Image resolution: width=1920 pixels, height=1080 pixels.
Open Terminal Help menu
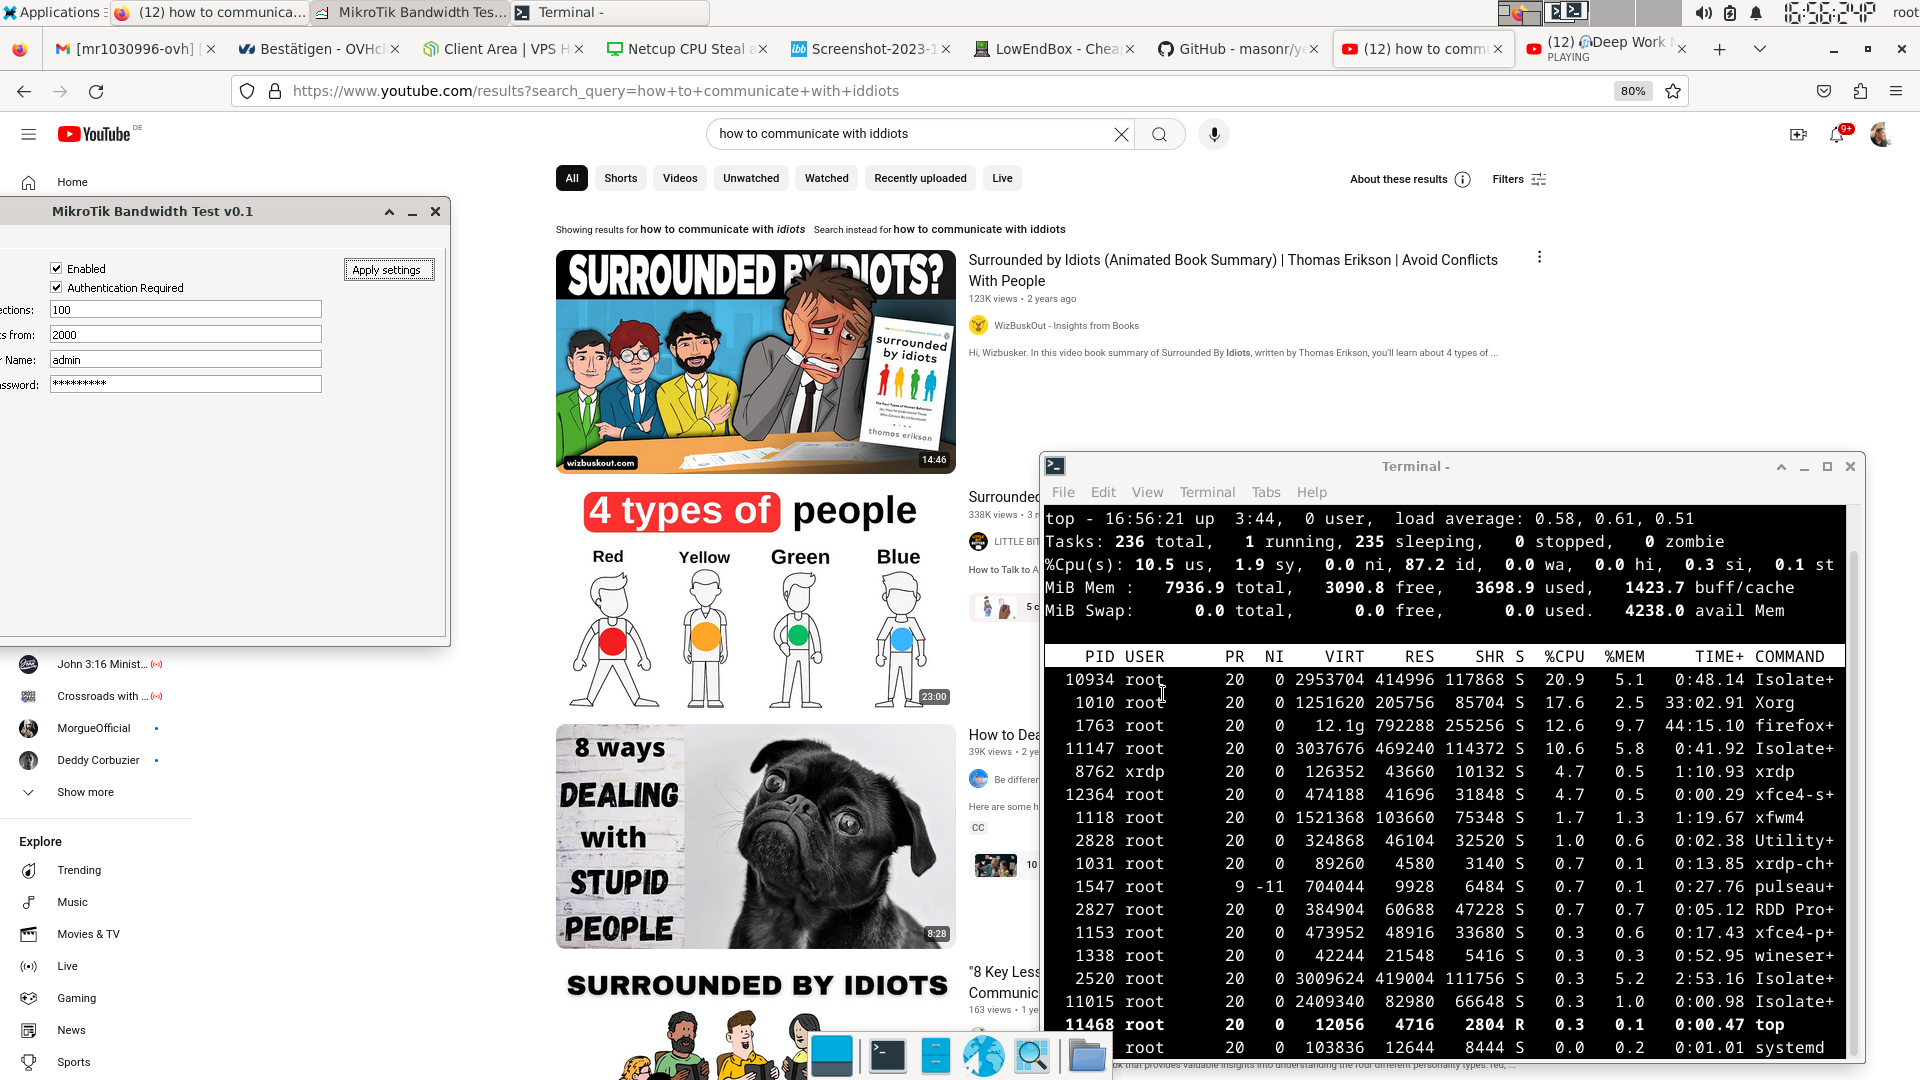1311,492
